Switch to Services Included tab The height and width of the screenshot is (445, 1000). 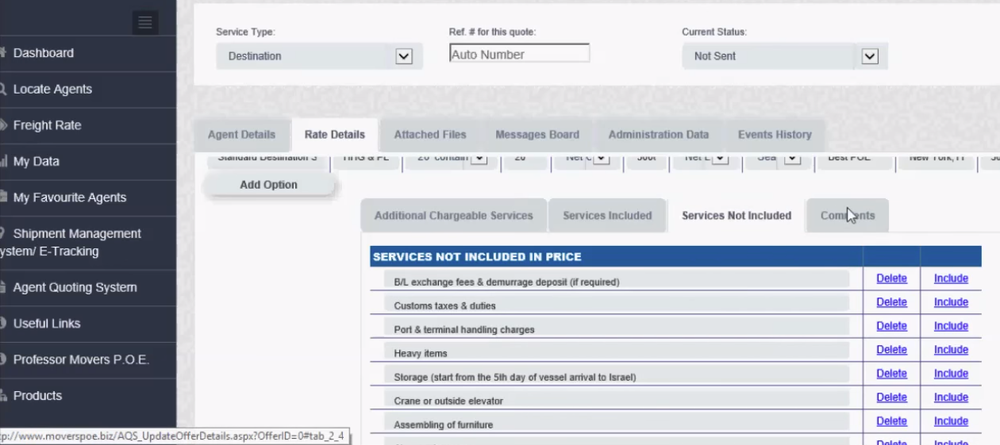coord(607,215)
